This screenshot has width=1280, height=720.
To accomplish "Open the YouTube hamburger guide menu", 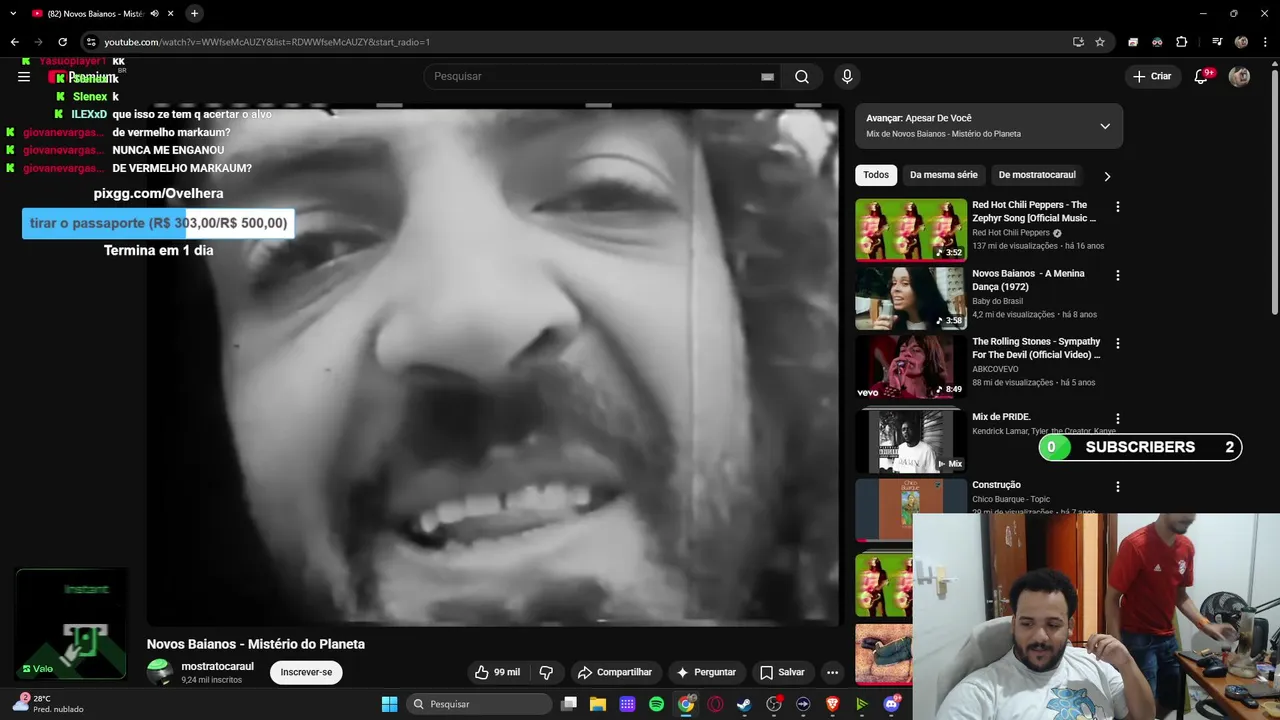I will 24,76.
